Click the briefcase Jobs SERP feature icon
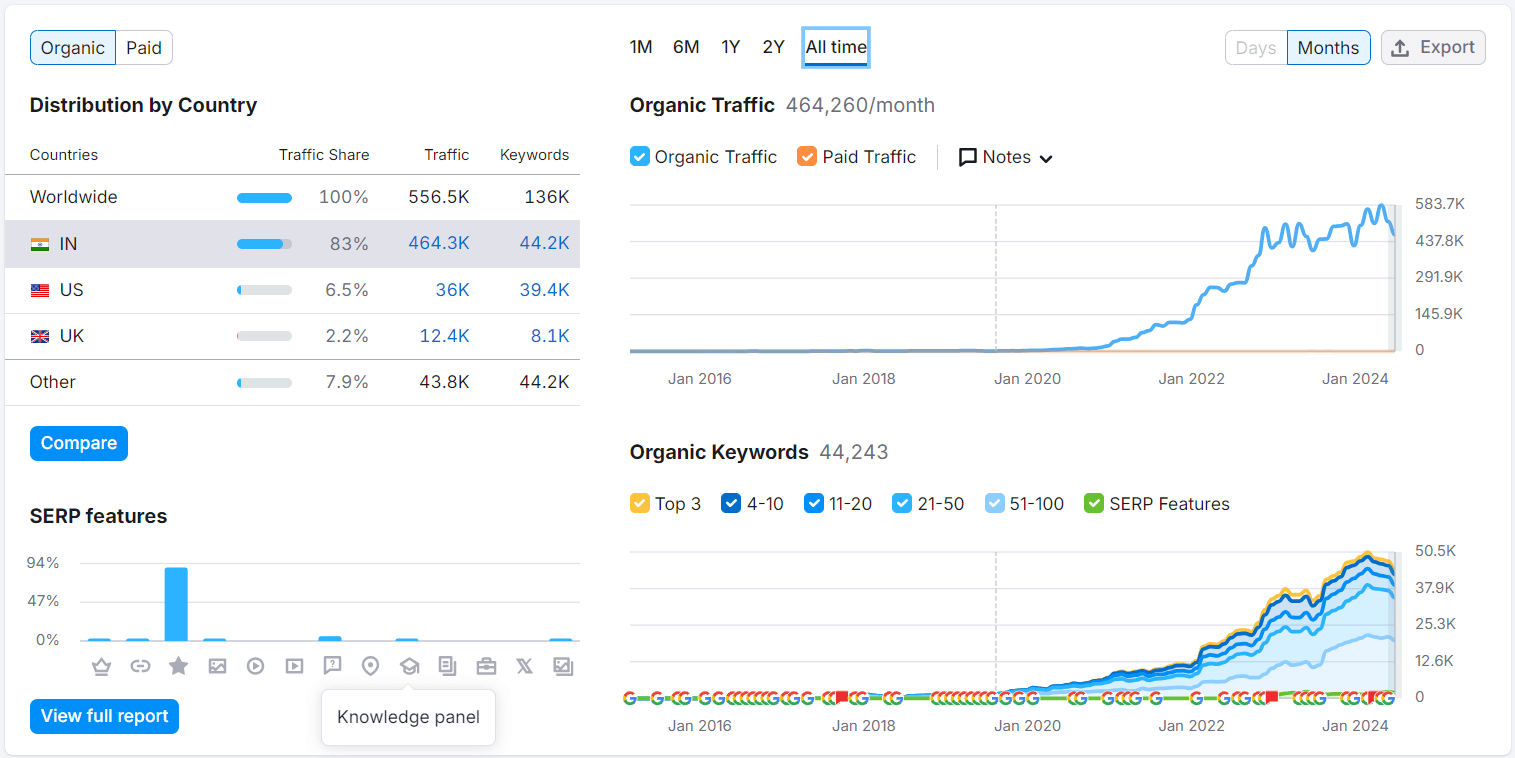 click(x=486, y=666)
